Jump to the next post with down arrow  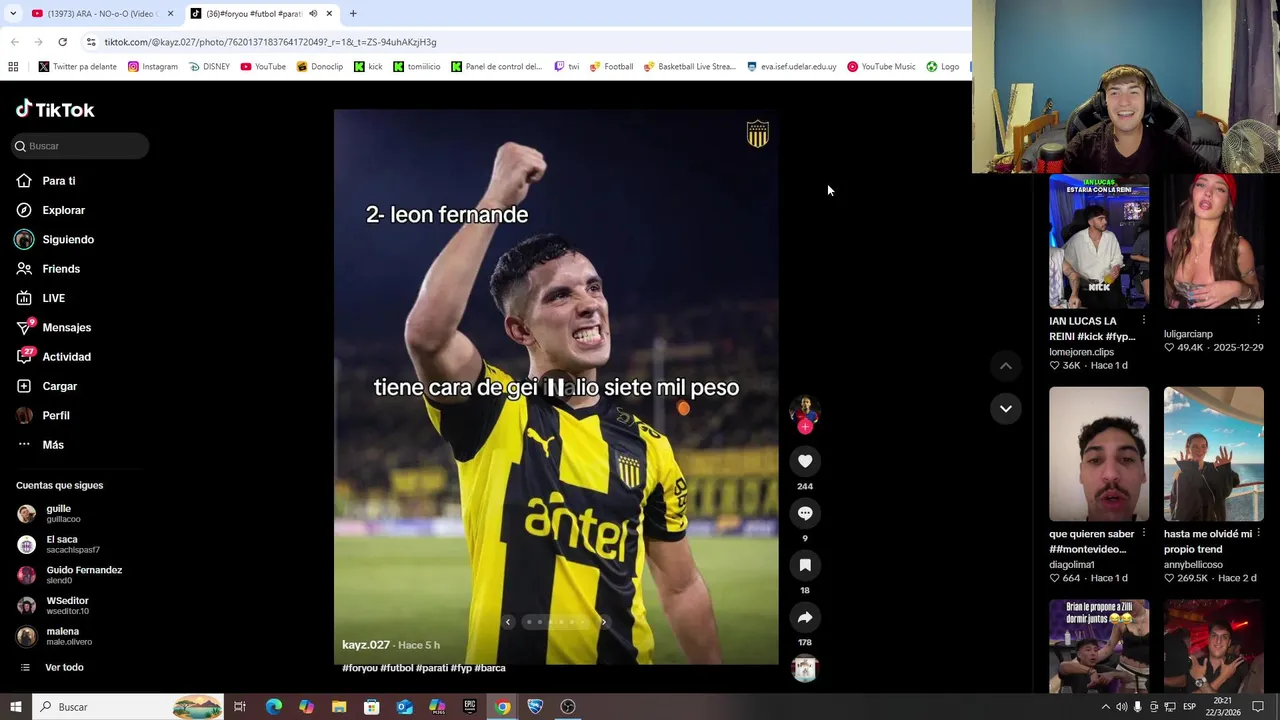point(1006,408)
